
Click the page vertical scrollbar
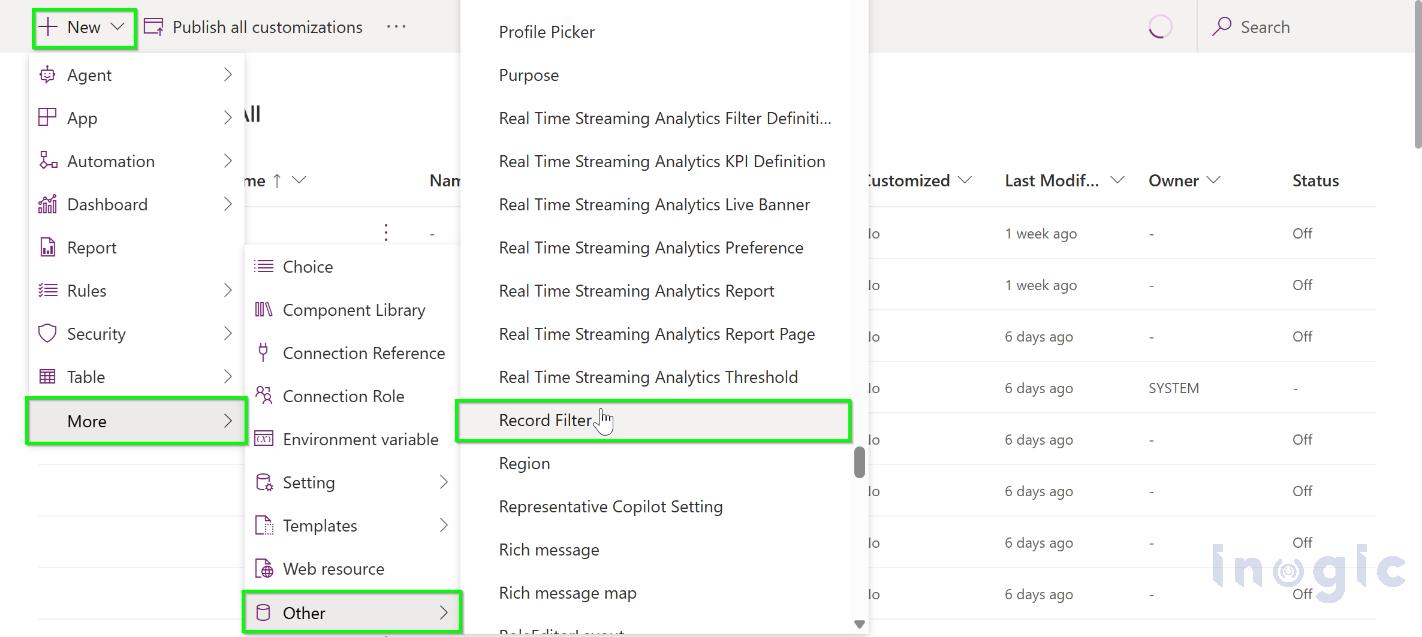pyautogui.click(x=1416, y=75)
